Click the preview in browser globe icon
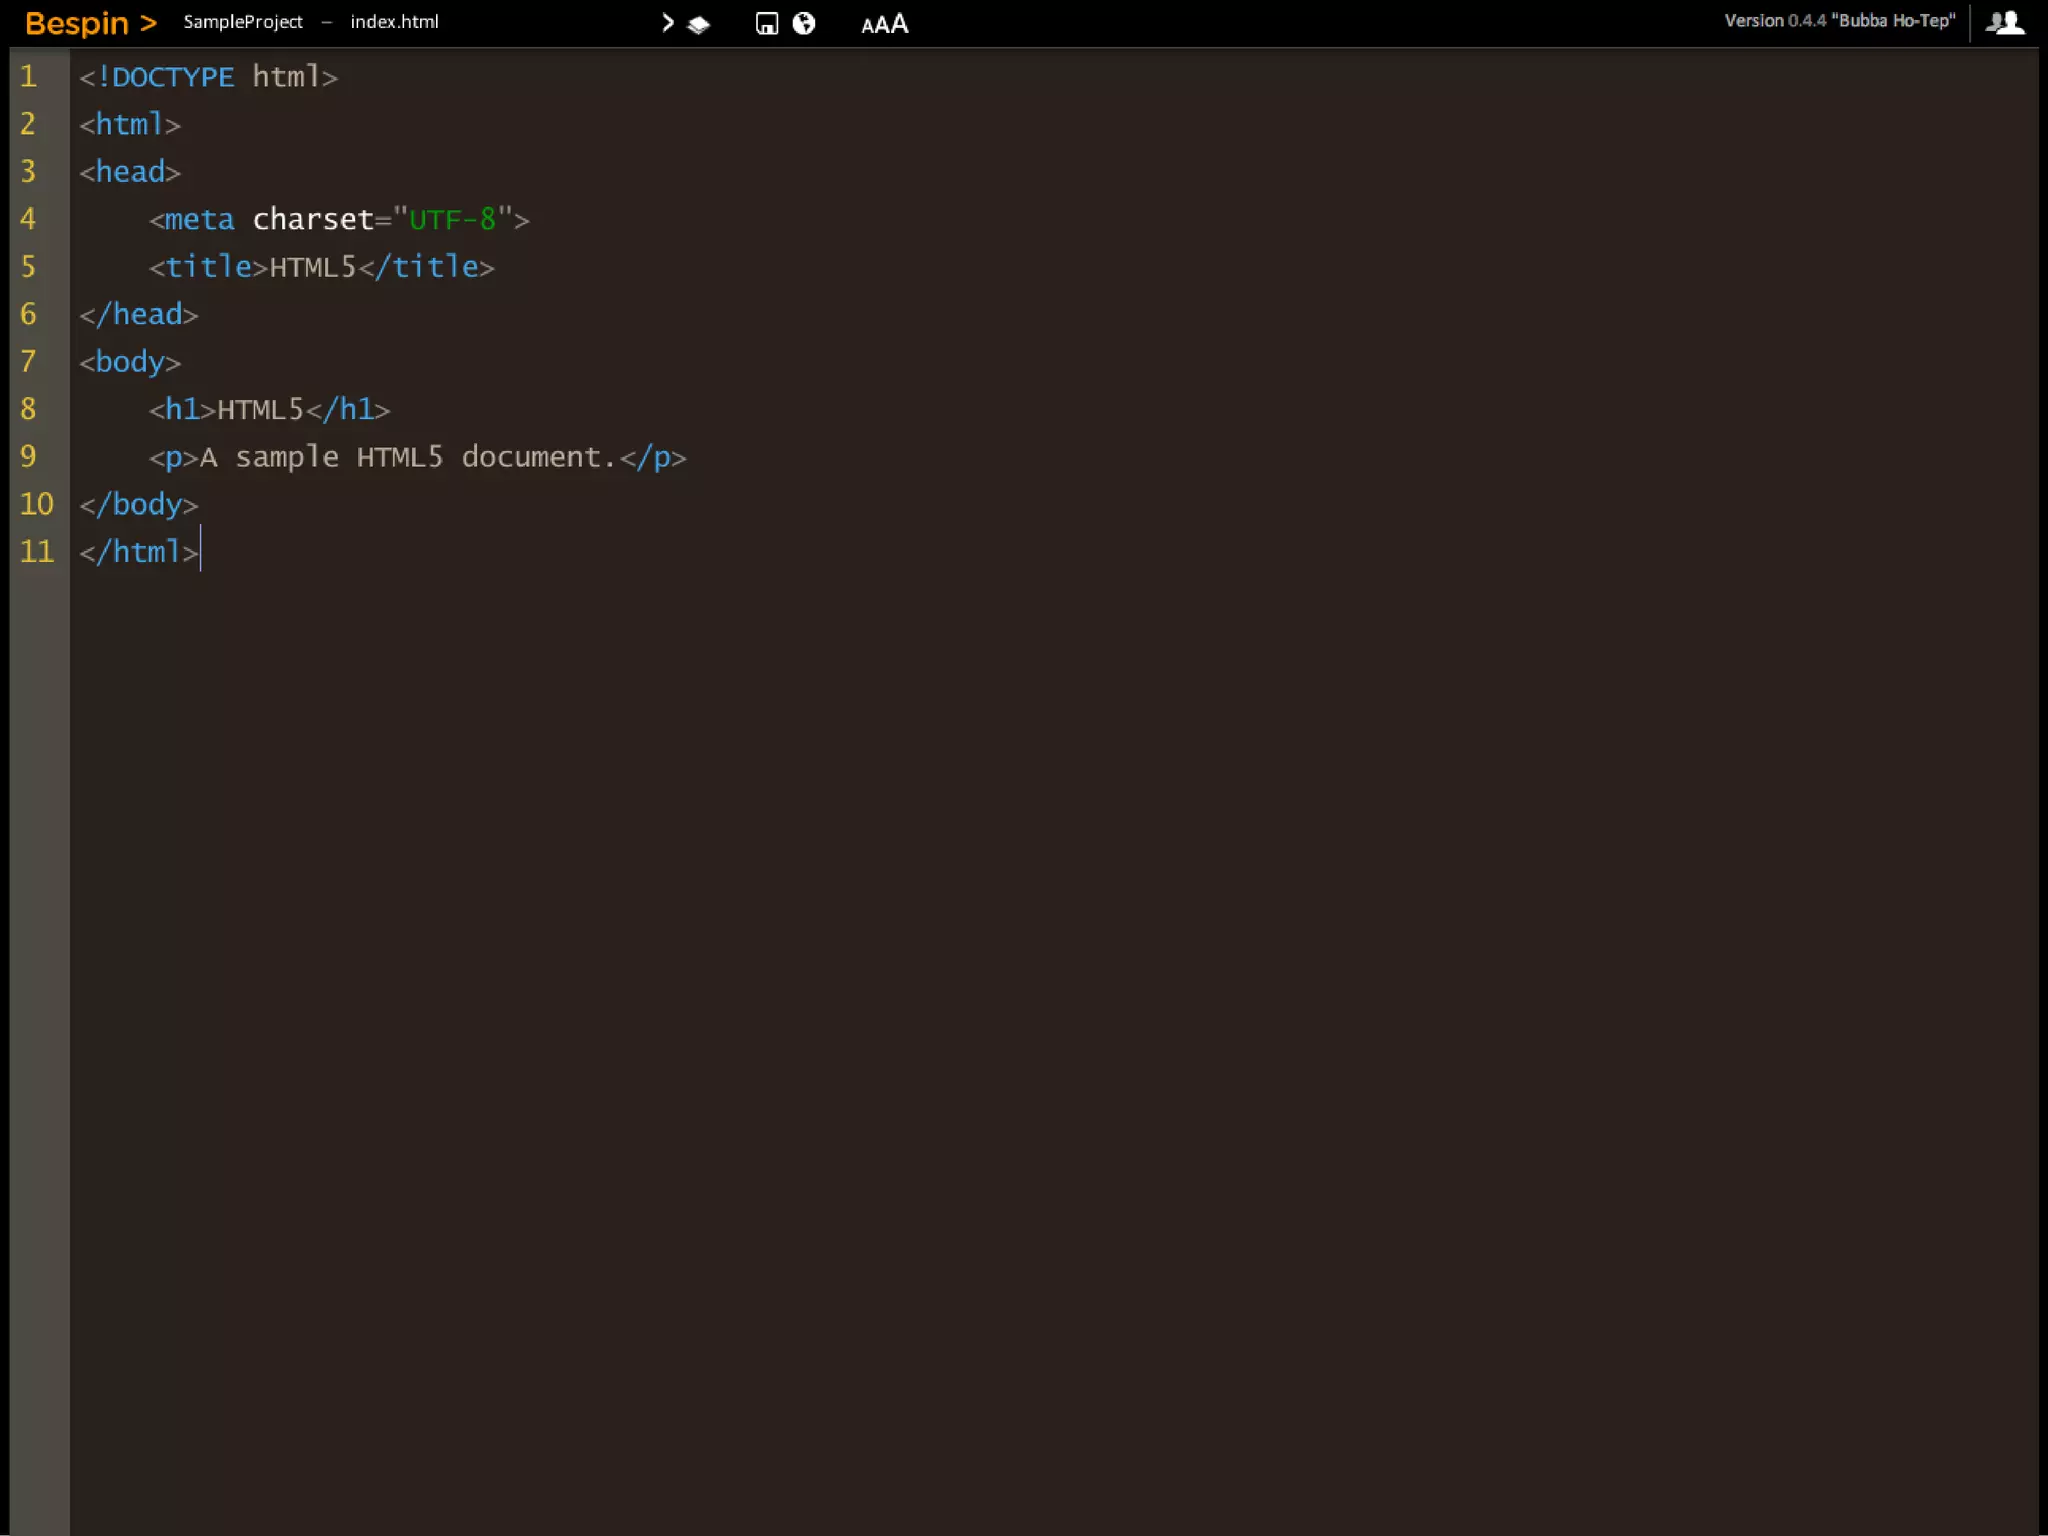This screenshot has height=1536, width=2048. (804, 24)
